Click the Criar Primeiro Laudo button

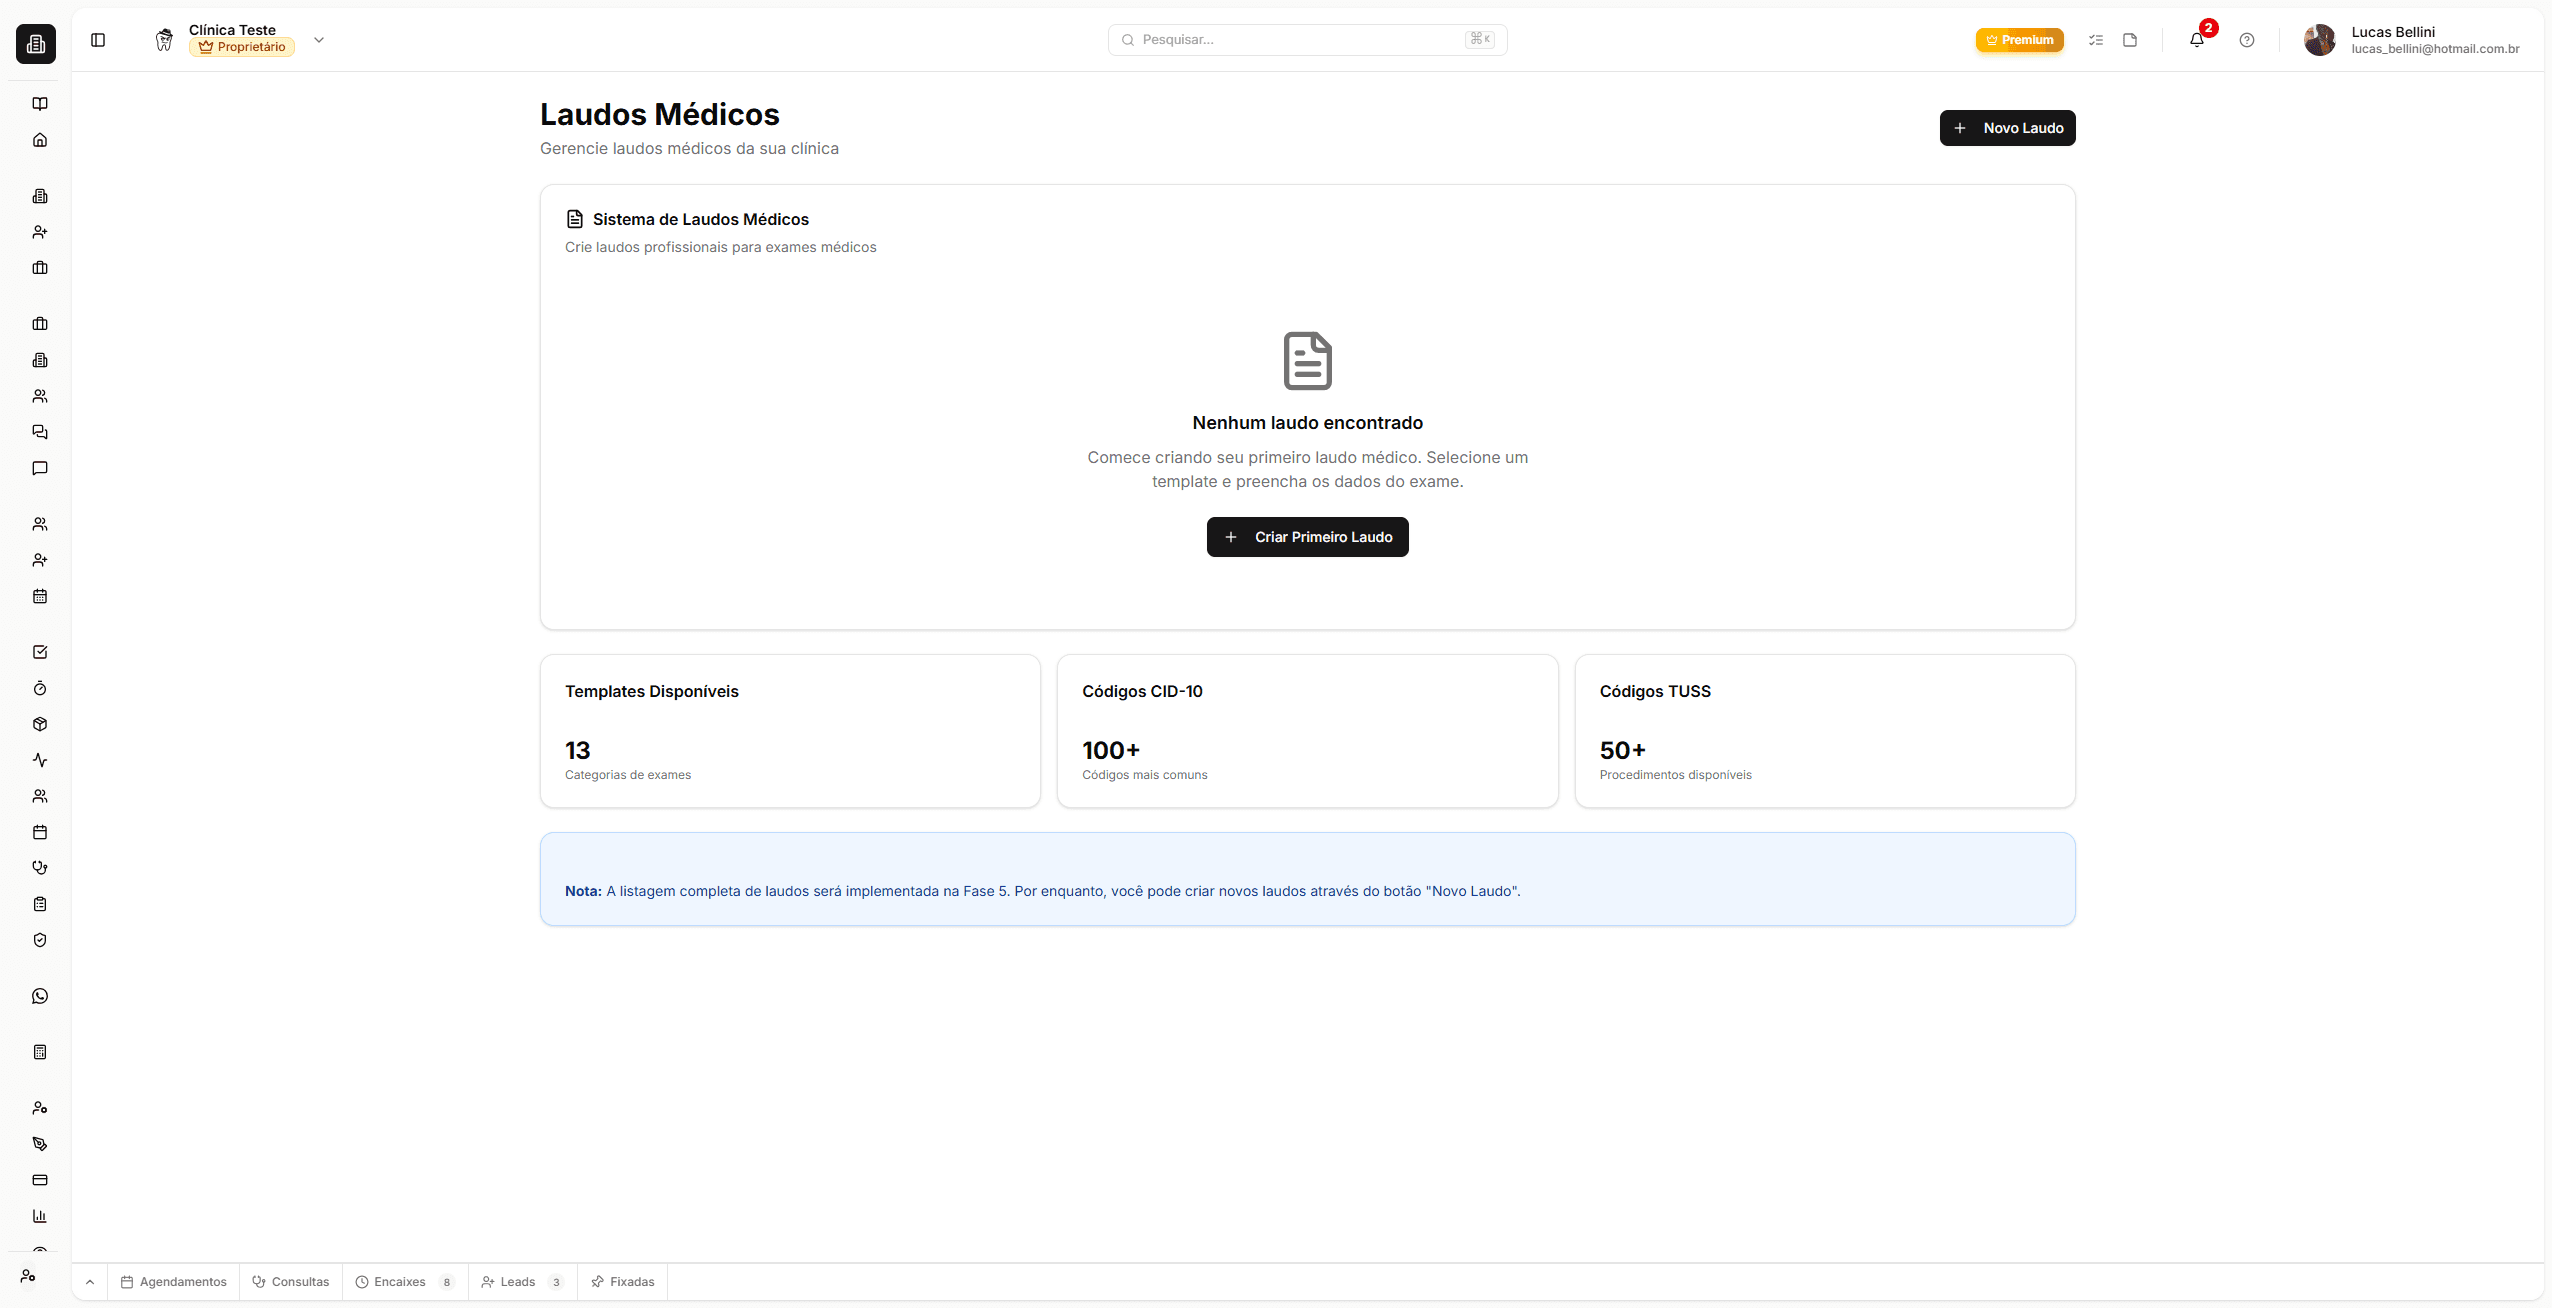(1306, 537)
